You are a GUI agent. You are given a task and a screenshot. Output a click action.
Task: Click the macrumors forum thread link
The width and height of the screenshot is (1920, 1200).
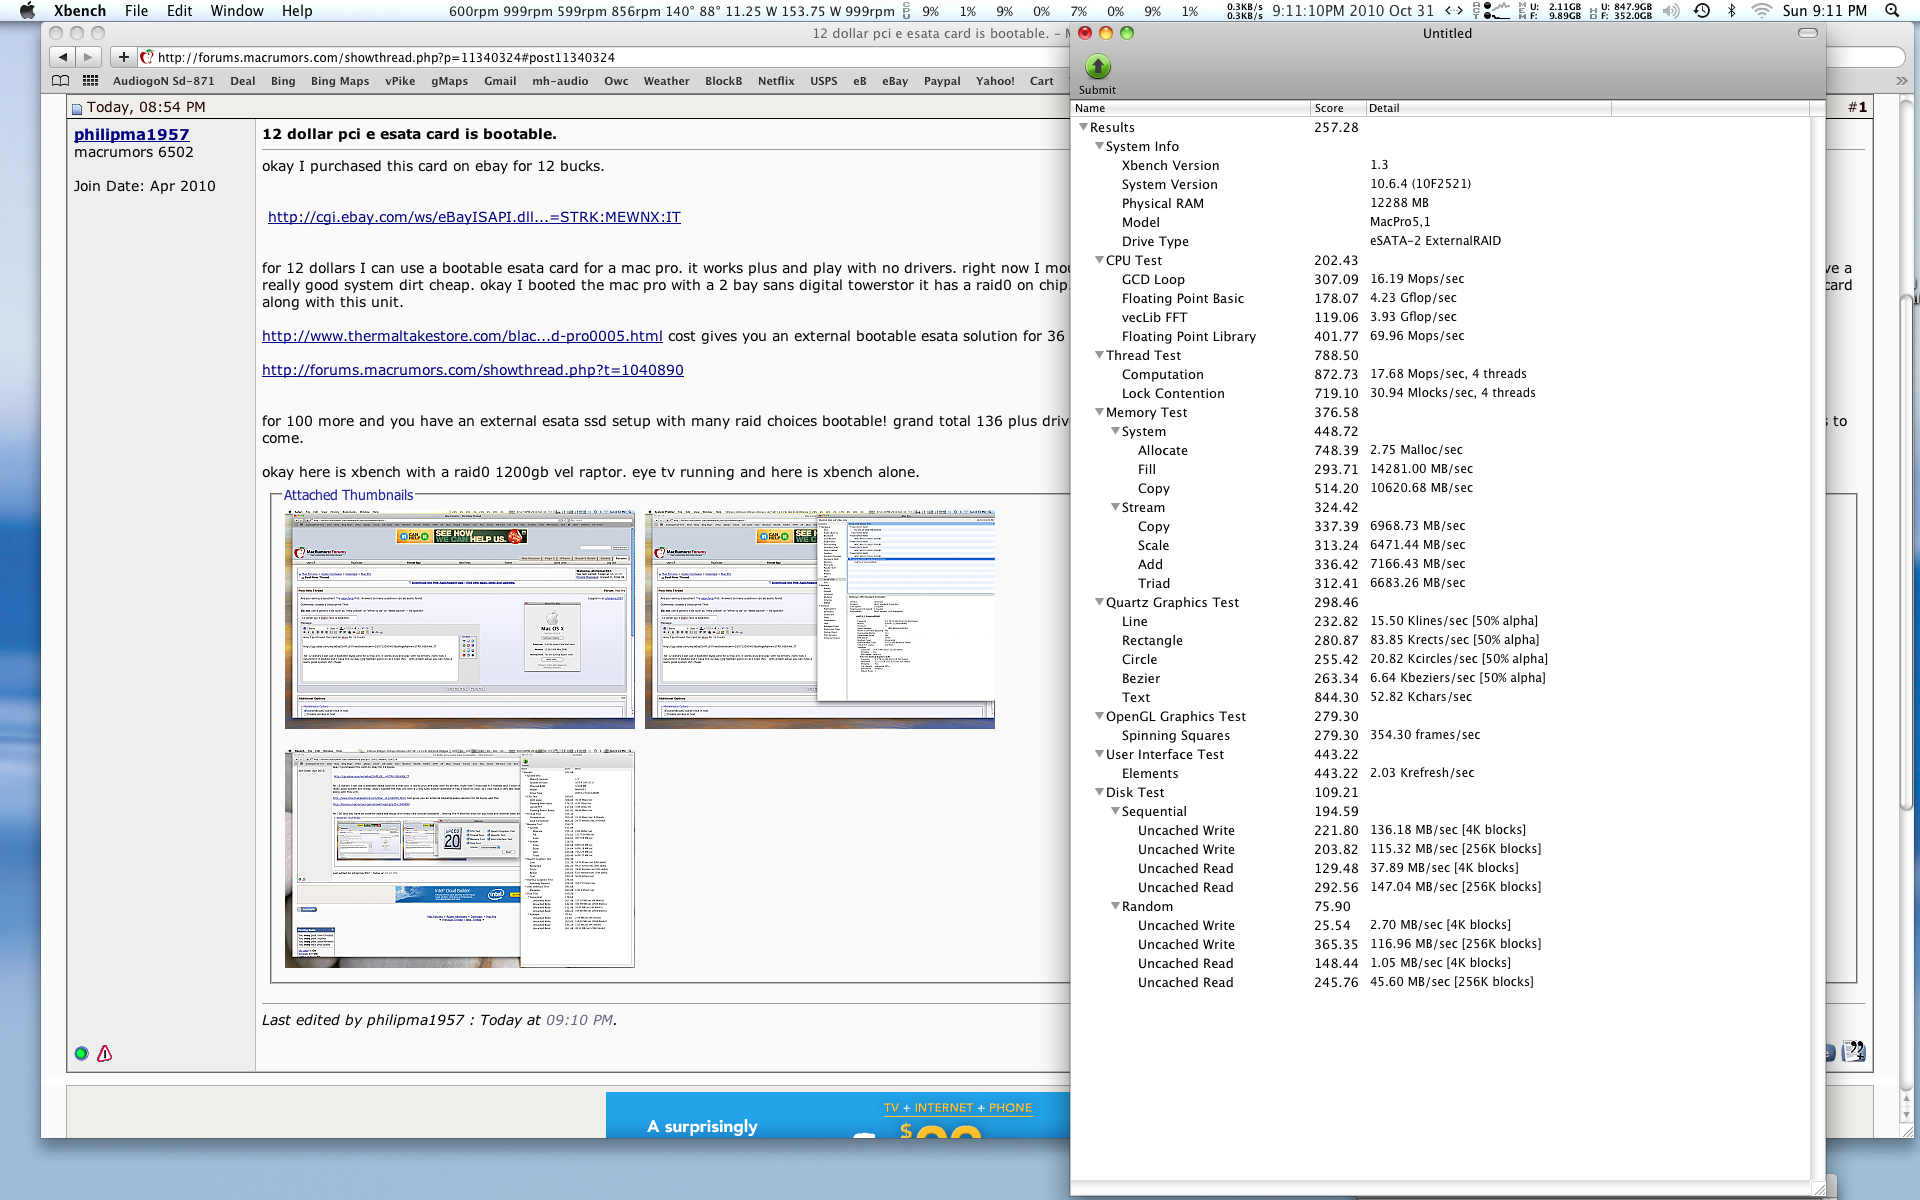pyautogui.click(x=472, y=370)
